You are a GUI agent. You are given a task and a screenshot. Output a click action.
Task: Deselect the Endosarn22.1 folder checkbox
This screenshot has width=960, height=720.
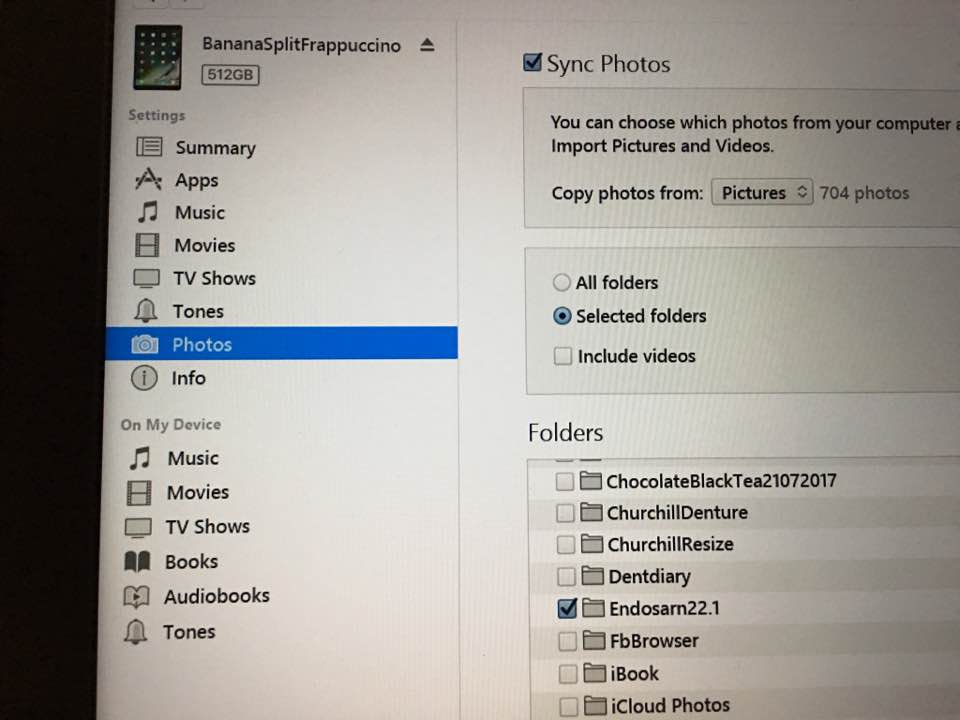click(567, 608)
